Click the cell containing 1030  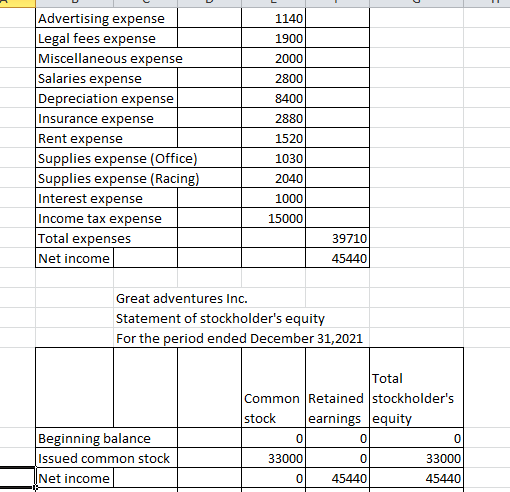pyautogui.click(x=273, y=158)
